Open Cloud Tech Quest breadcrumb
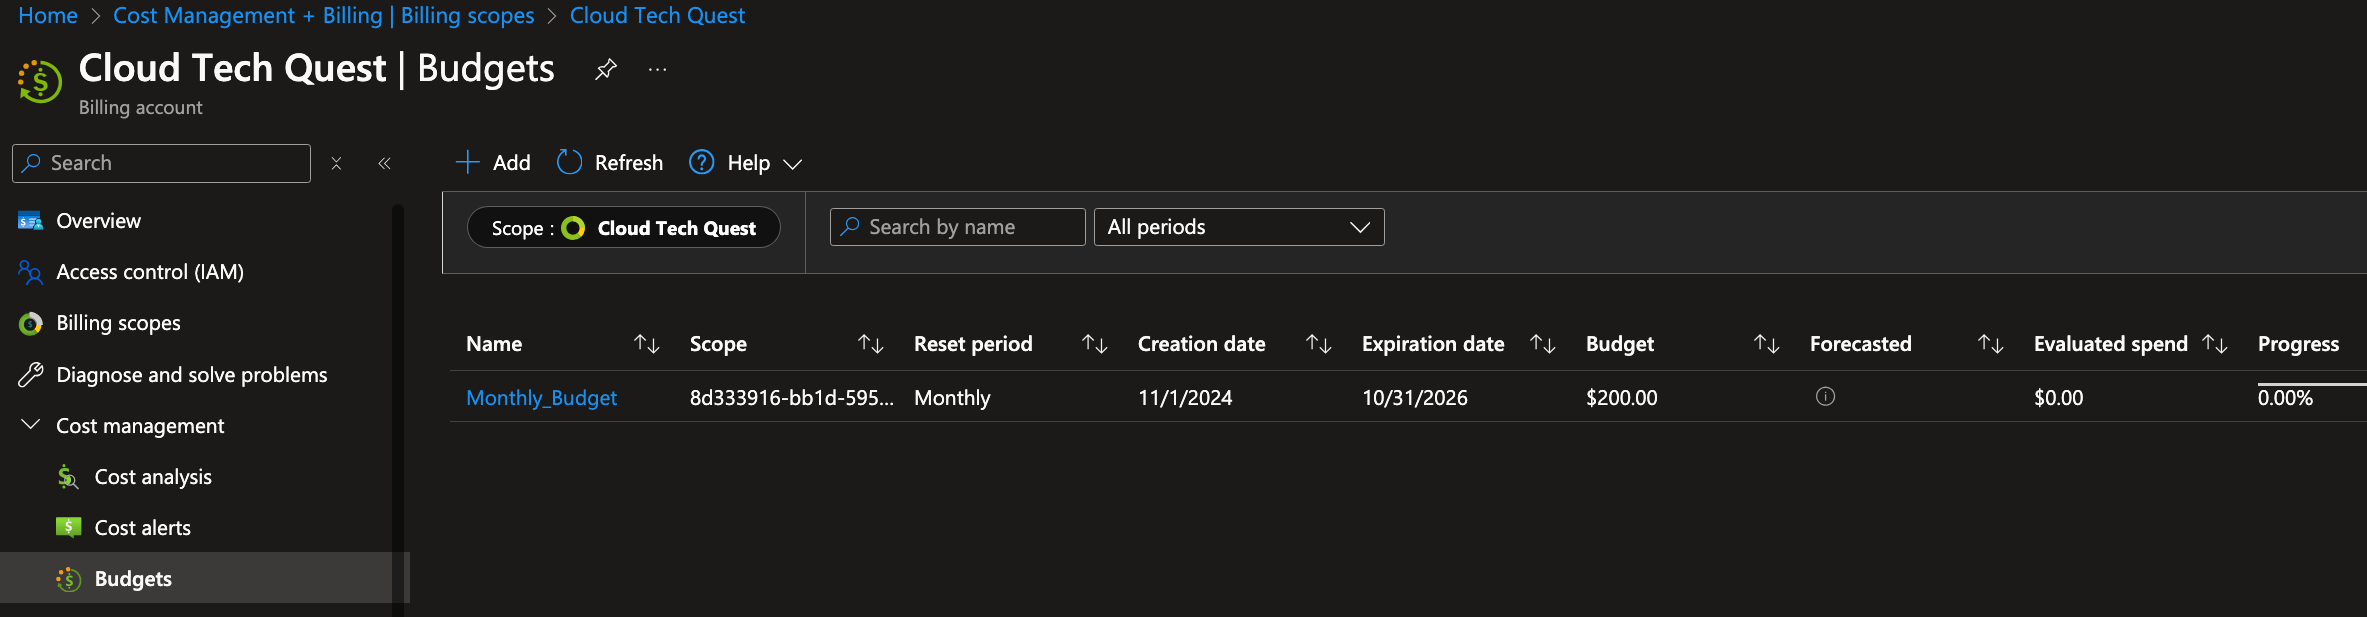 coord(657,16)
